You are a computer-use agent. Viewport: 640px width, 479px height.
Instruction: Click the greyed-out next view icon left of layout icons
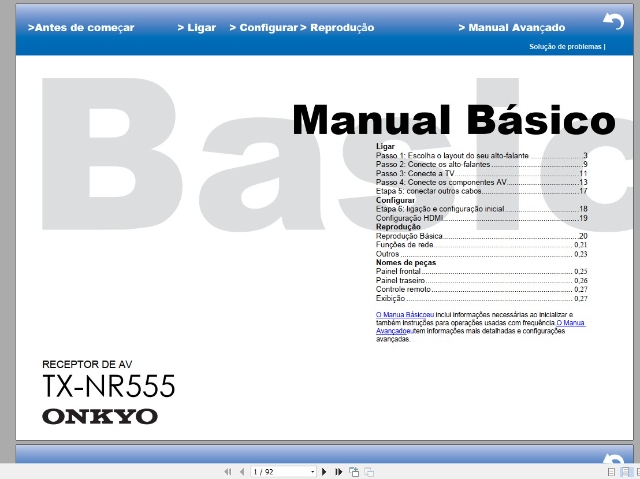(x=369, y=472)
